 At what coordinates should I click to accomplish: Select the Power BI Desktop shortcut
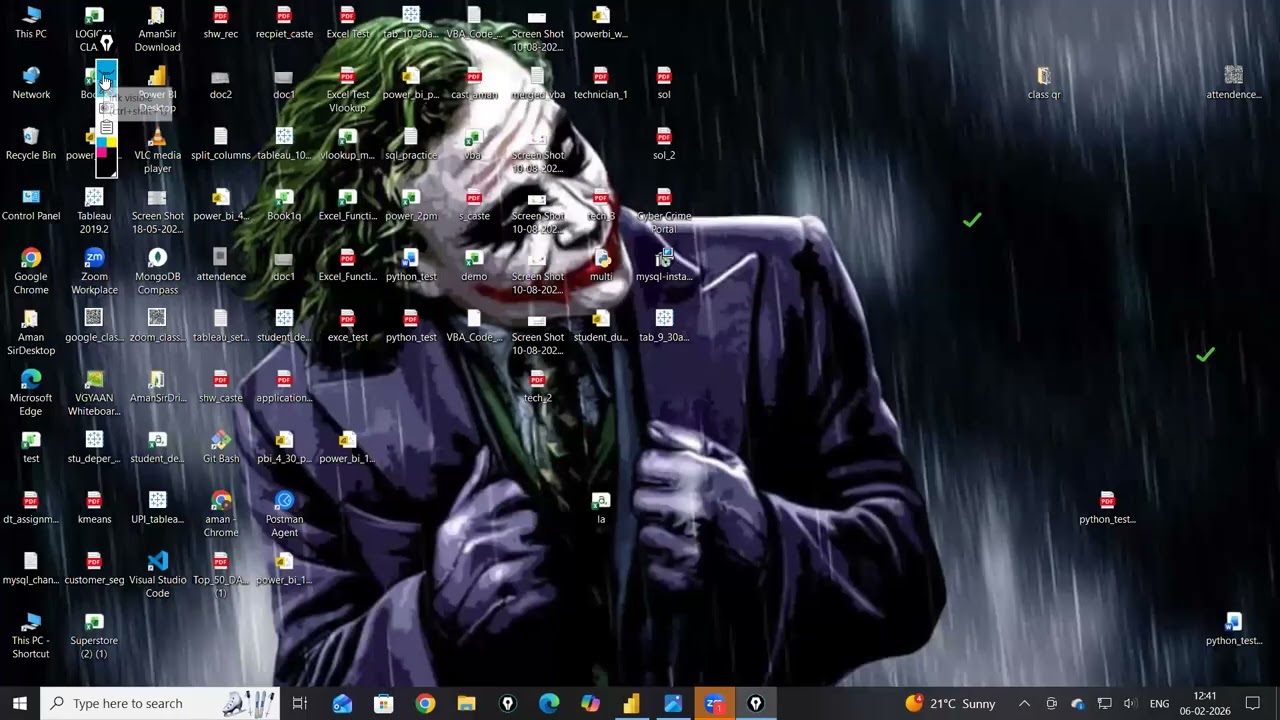pyautogui.click(x=157, y=89)
